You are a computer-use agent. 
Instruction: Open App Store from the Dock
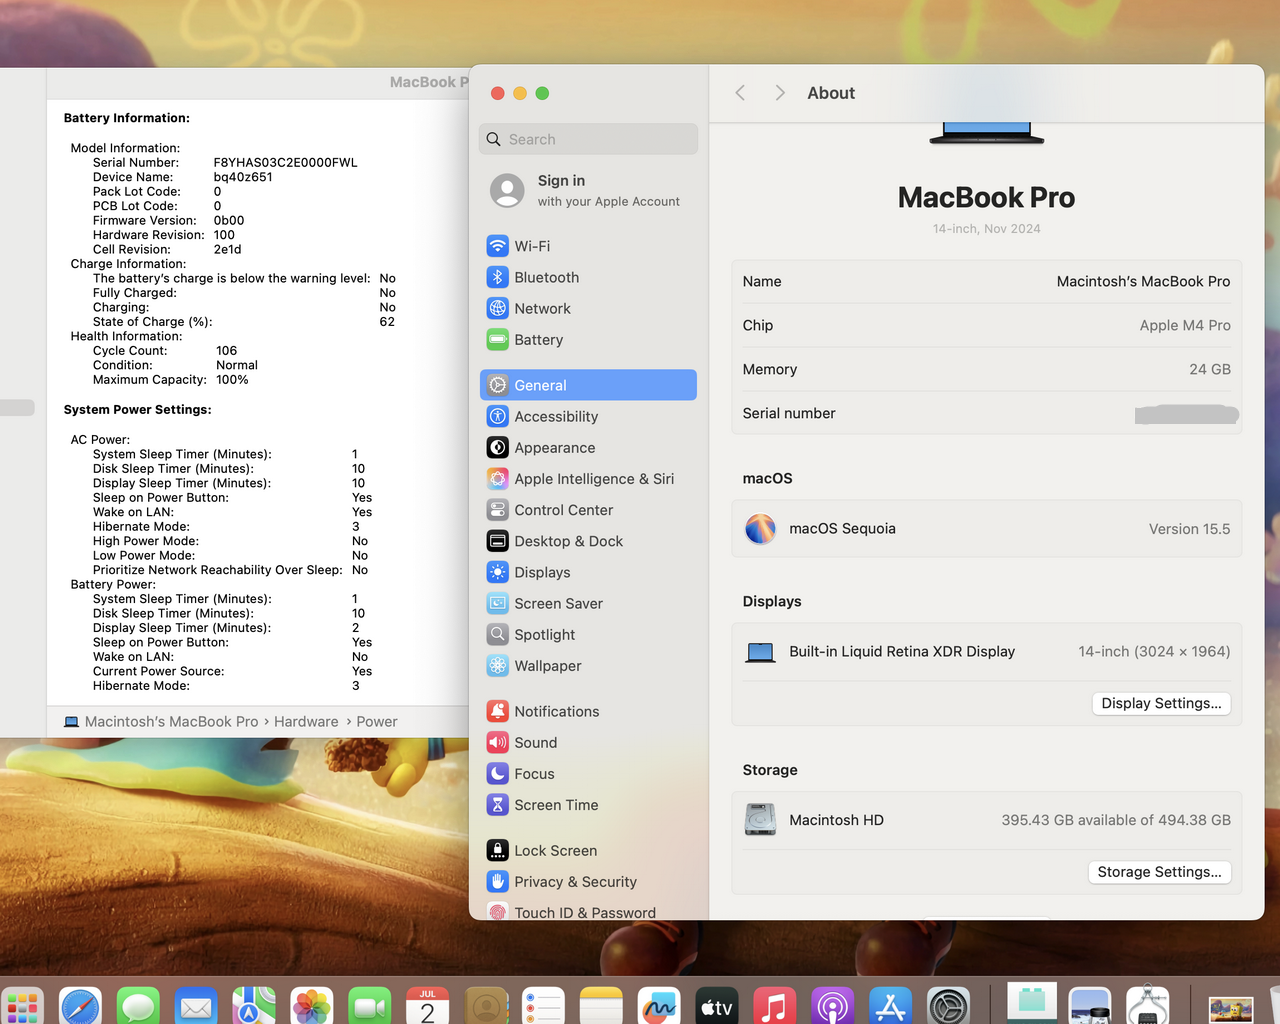(x=890, y=1007)
